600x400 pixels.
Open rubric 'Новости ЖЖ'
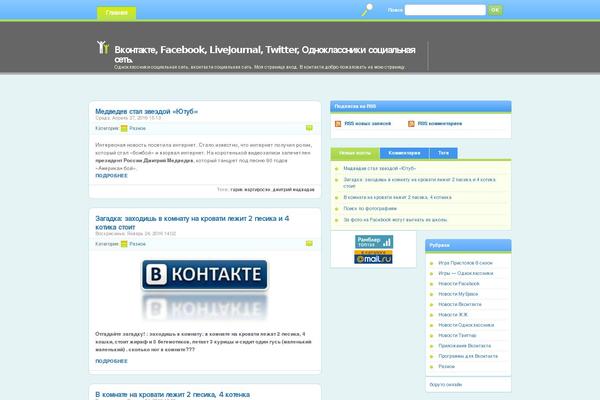453,315
